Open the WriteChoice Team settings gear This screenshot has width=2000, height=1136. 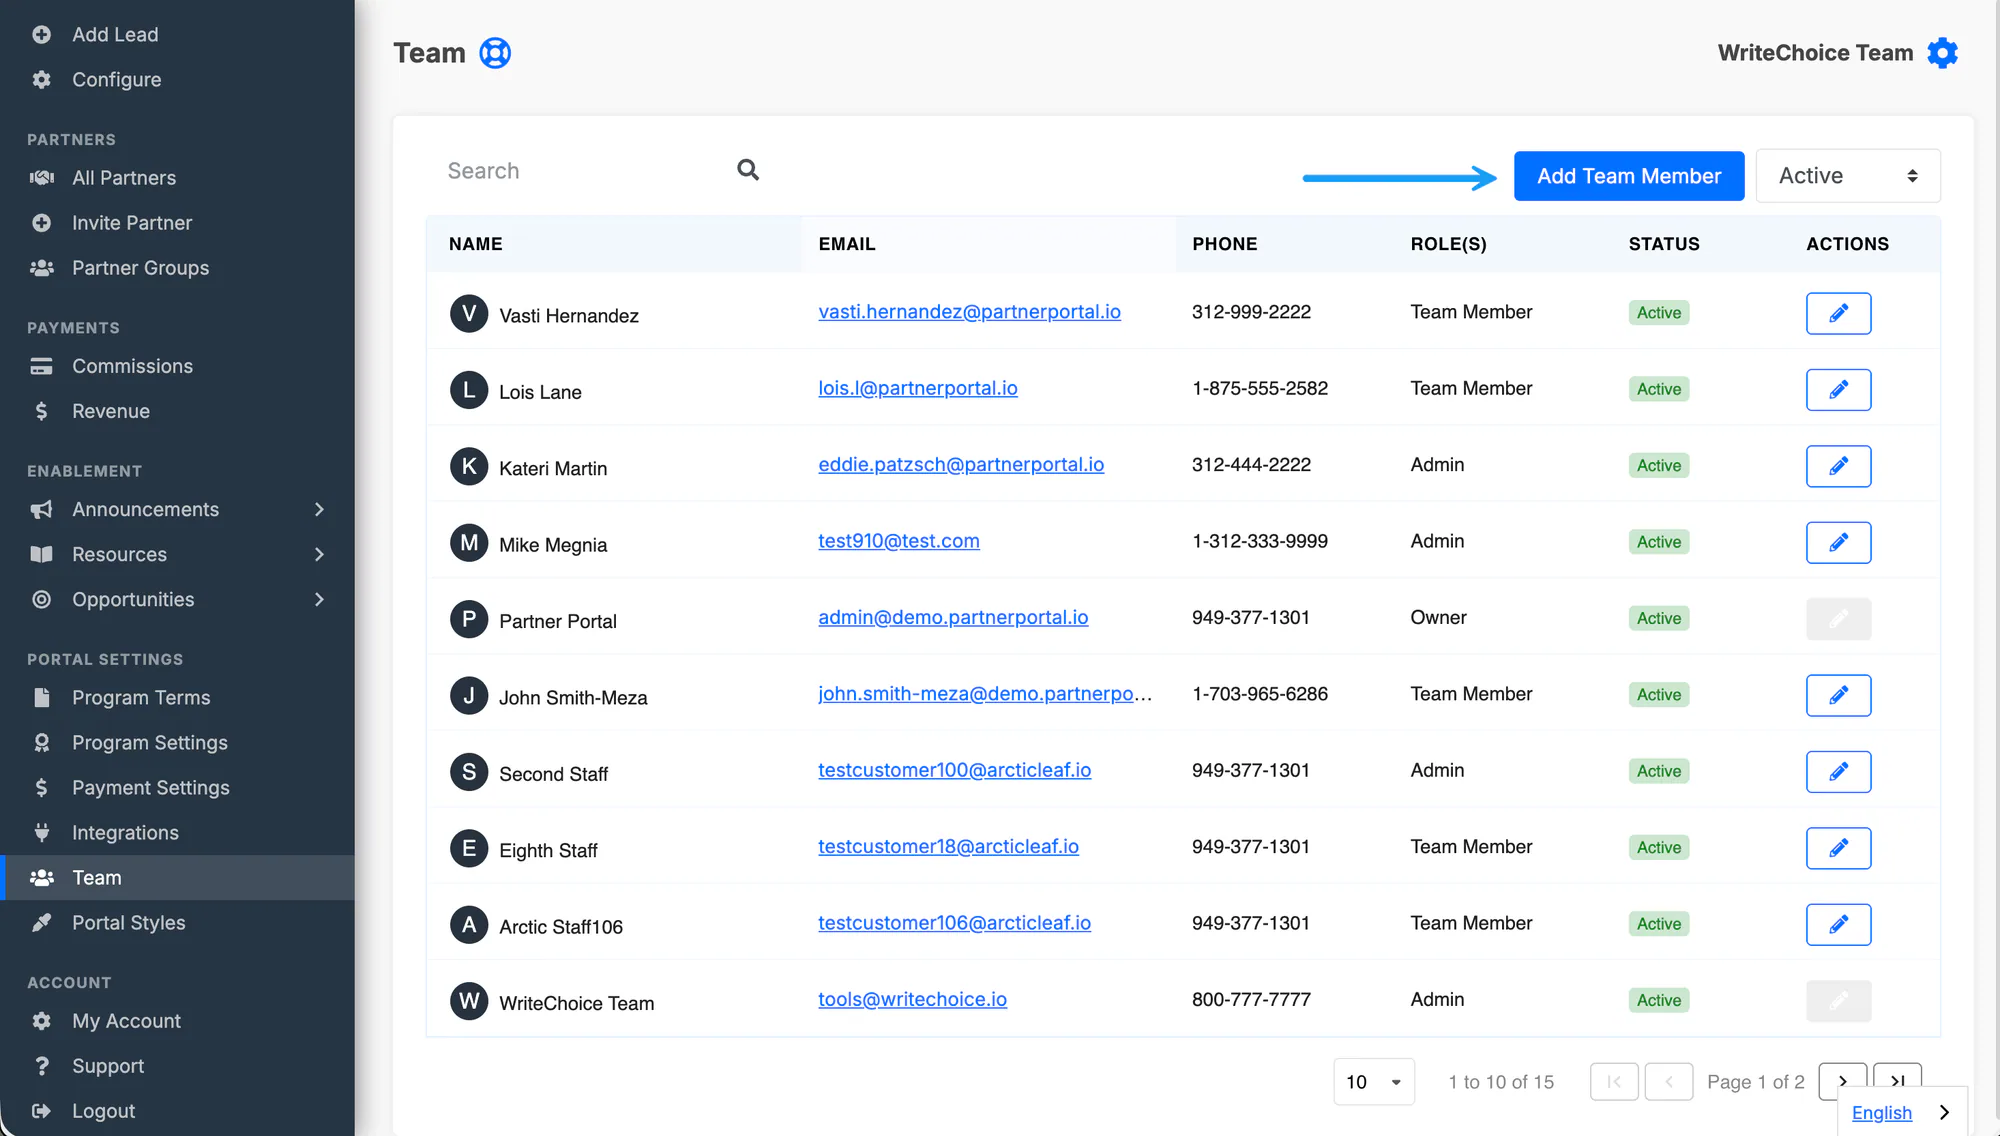(1942, 53)
